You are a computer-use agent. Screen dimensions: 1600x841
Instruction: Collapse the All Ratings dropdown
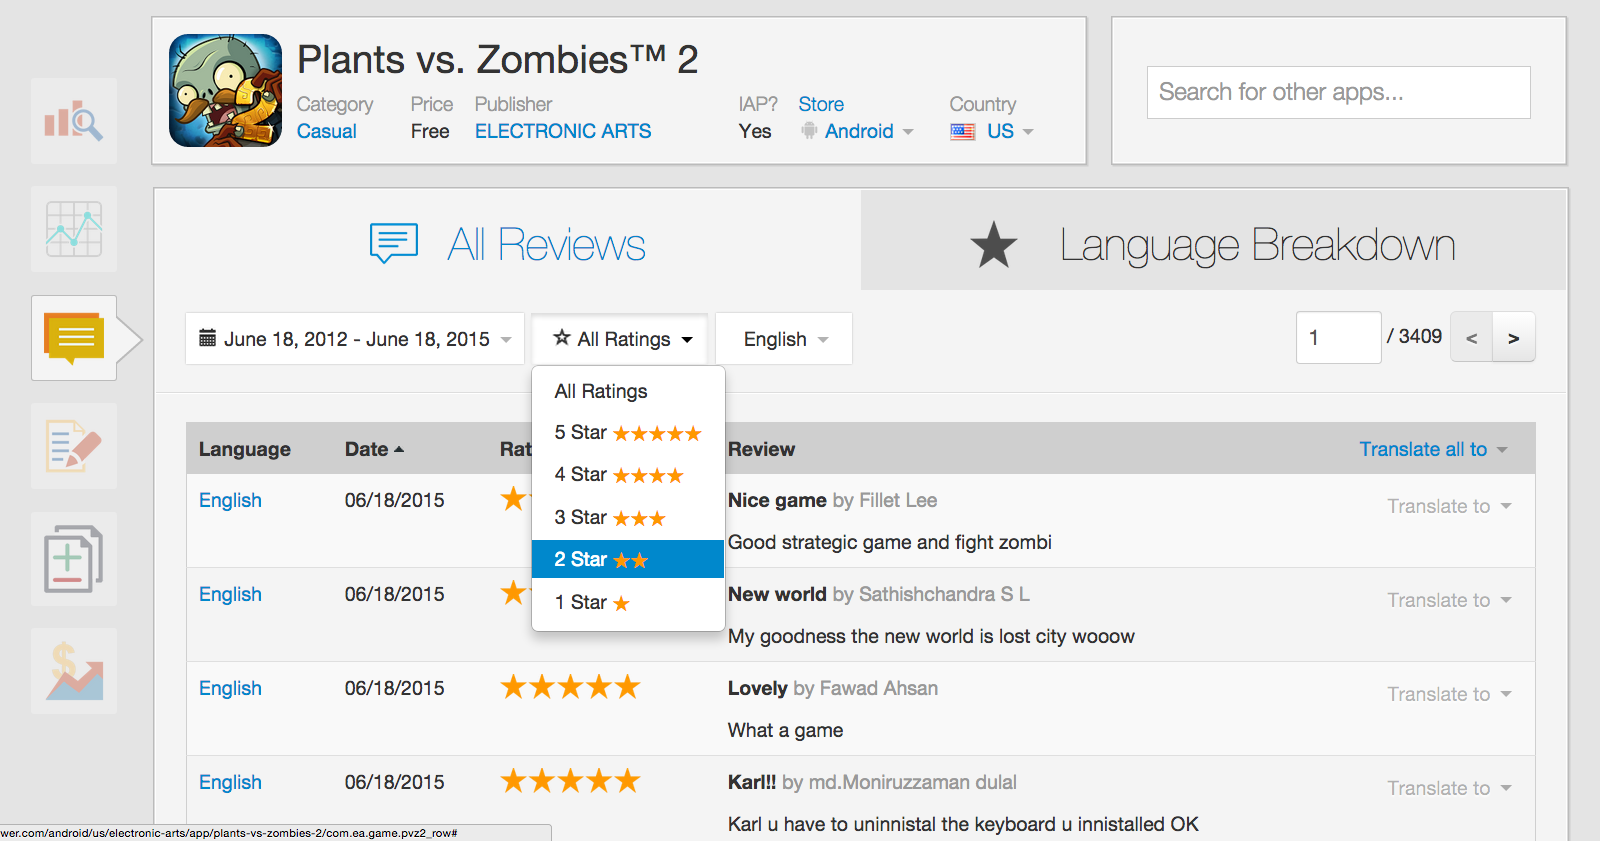click(620, 339)
